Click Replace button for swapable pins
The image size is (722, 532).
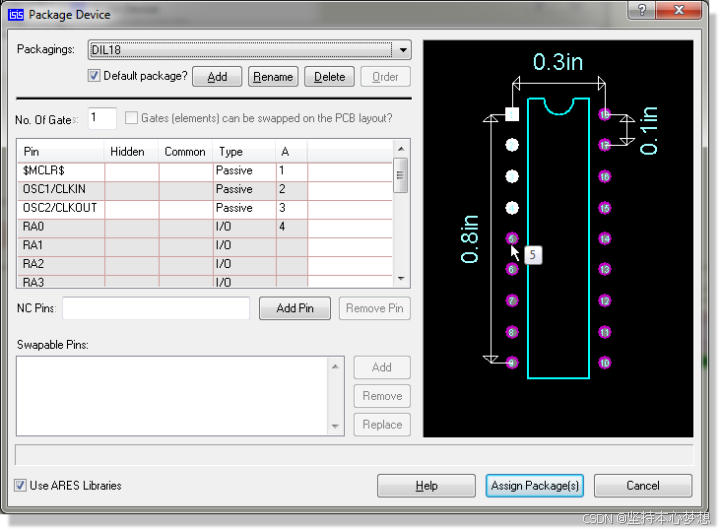coord(382,425)
